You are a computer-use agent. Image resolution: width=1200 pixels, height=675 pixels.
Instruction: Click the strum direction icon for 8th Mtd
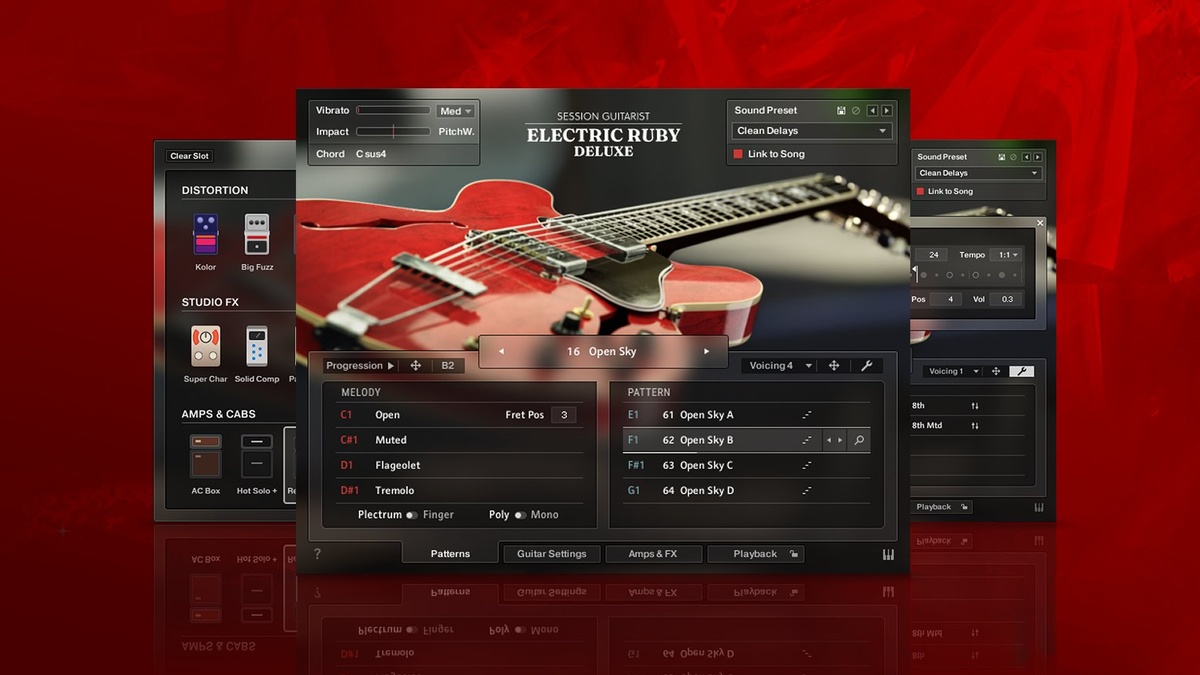coord(975,426)
